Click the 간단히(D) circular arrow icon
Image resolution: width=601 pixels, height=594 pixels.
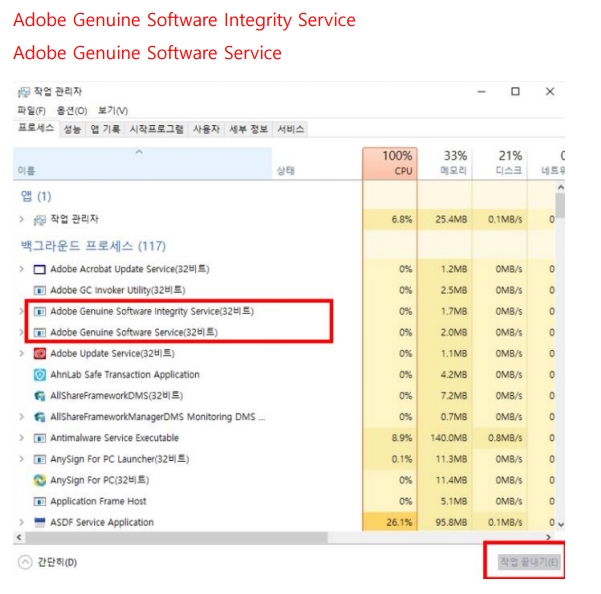25,563
